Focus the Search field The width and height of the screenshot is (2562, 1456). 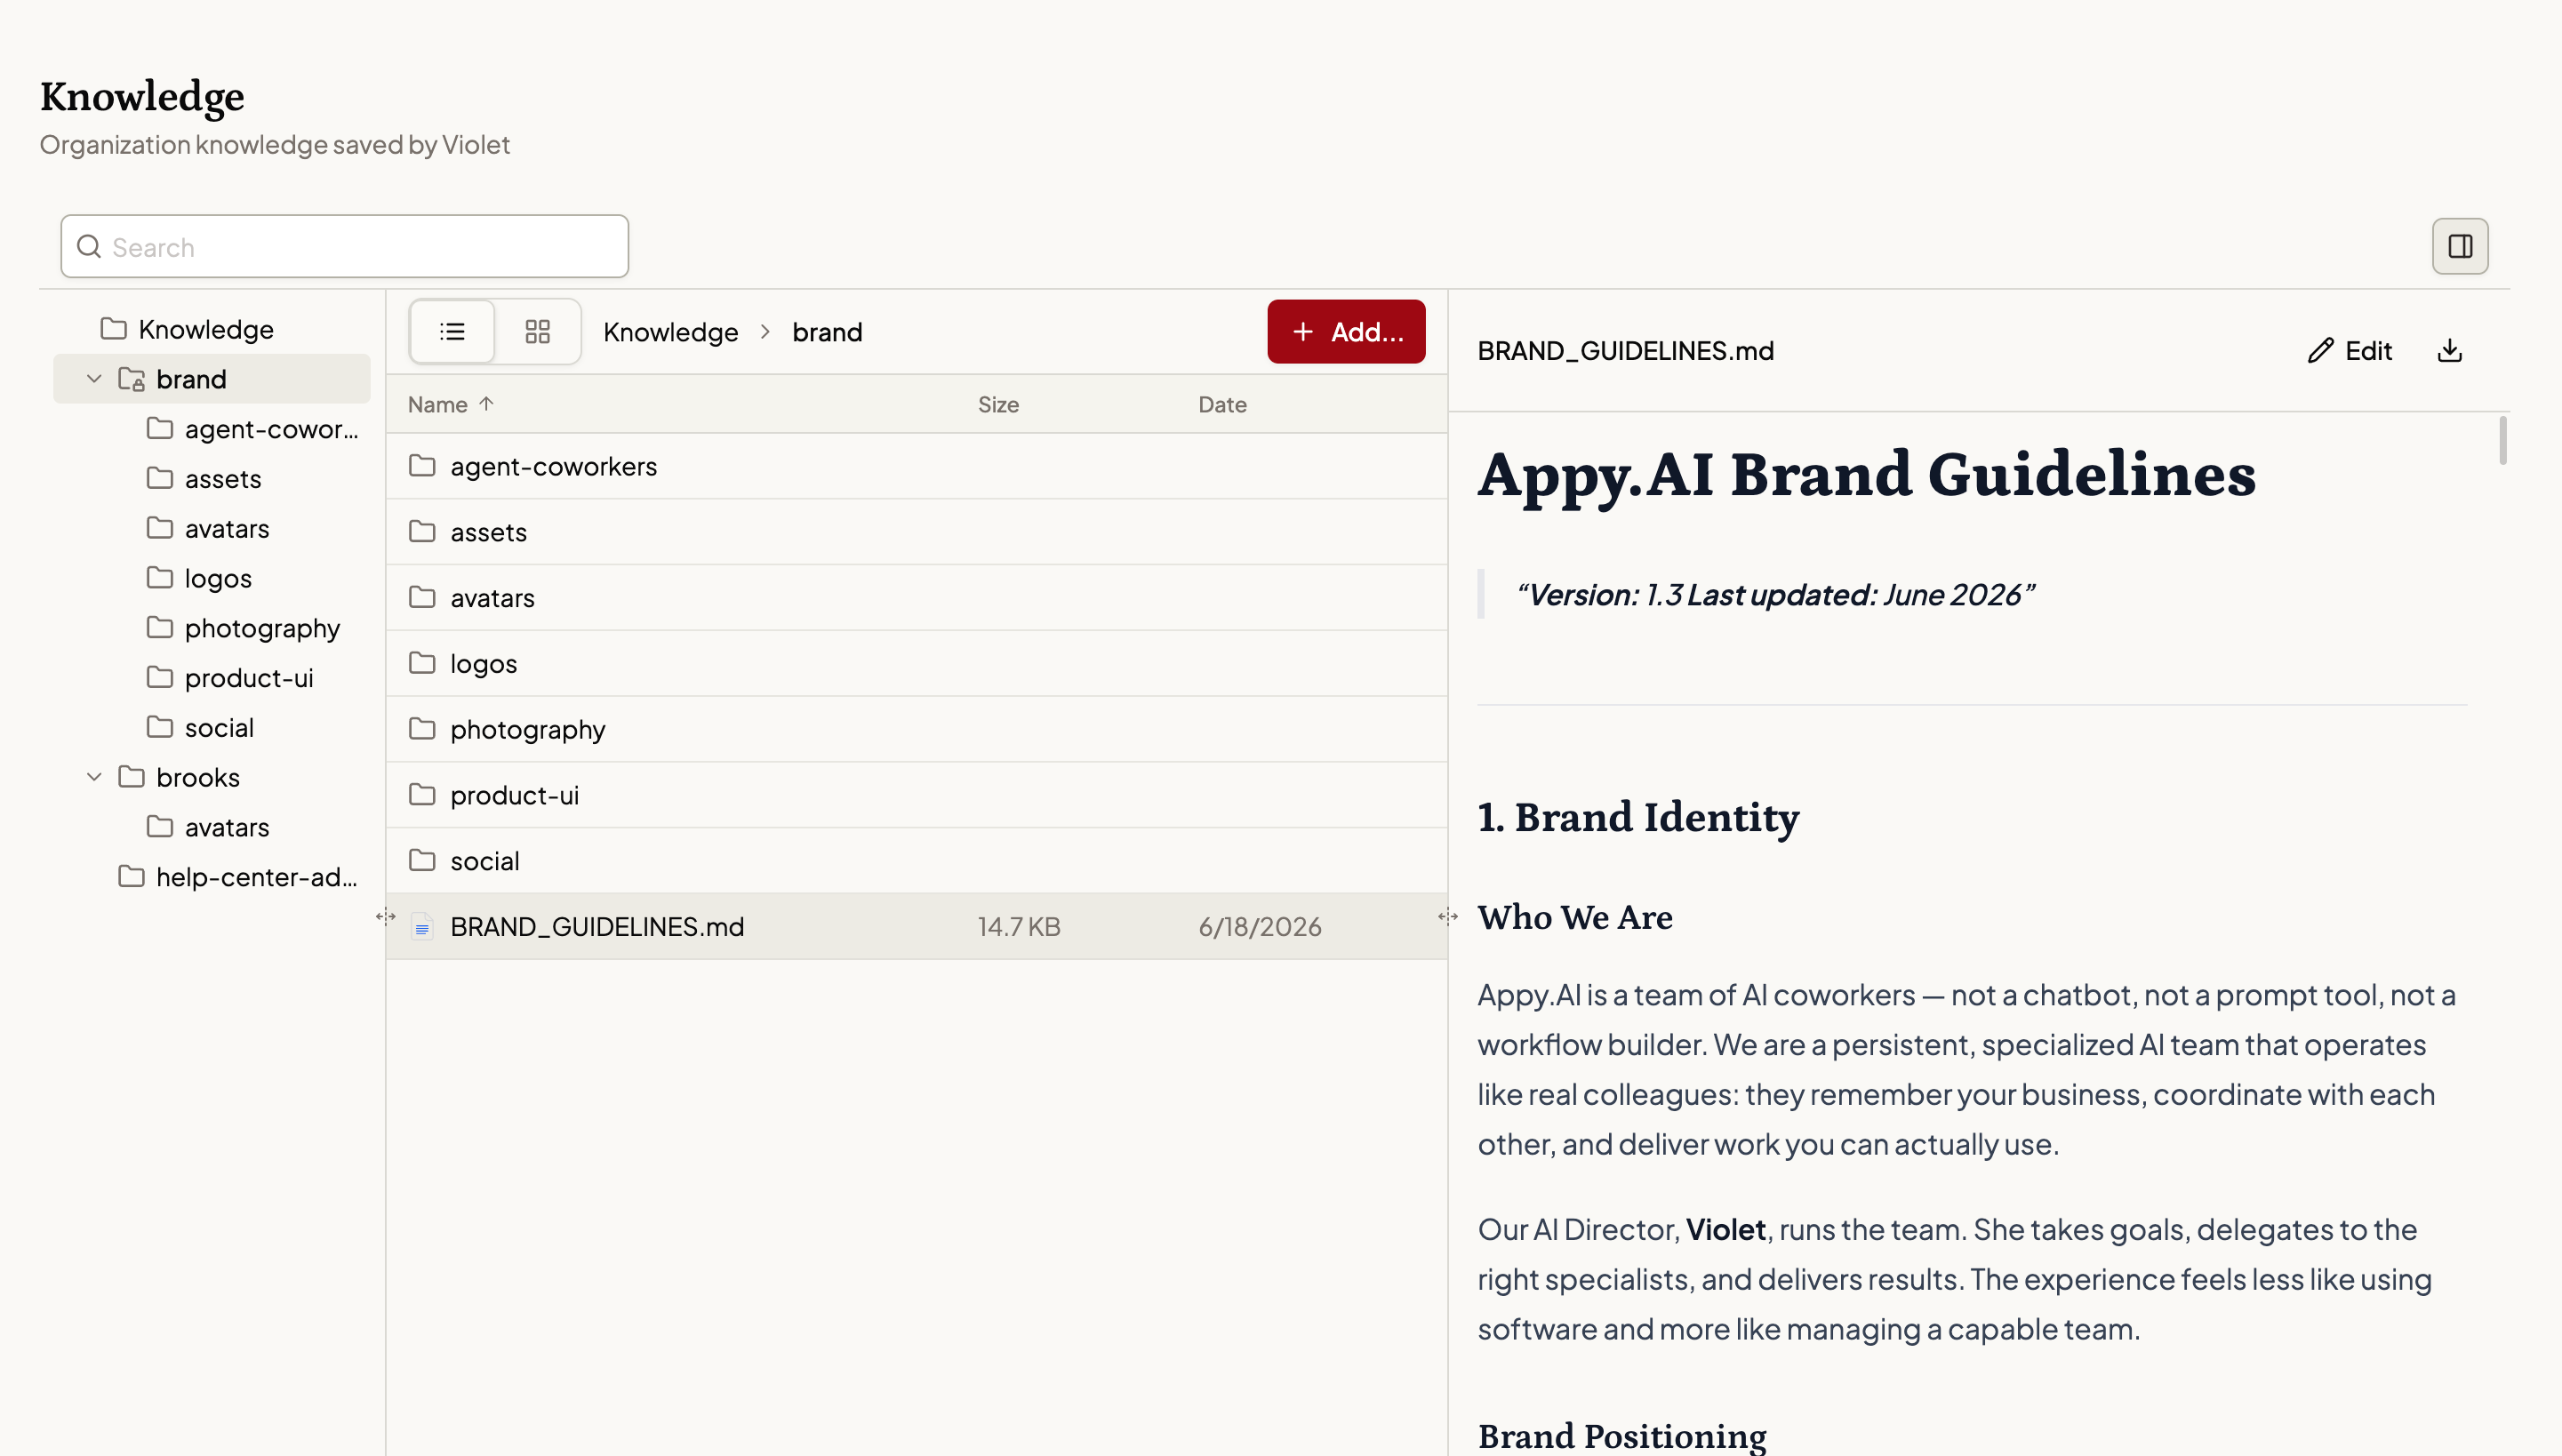tap(345, 246)
